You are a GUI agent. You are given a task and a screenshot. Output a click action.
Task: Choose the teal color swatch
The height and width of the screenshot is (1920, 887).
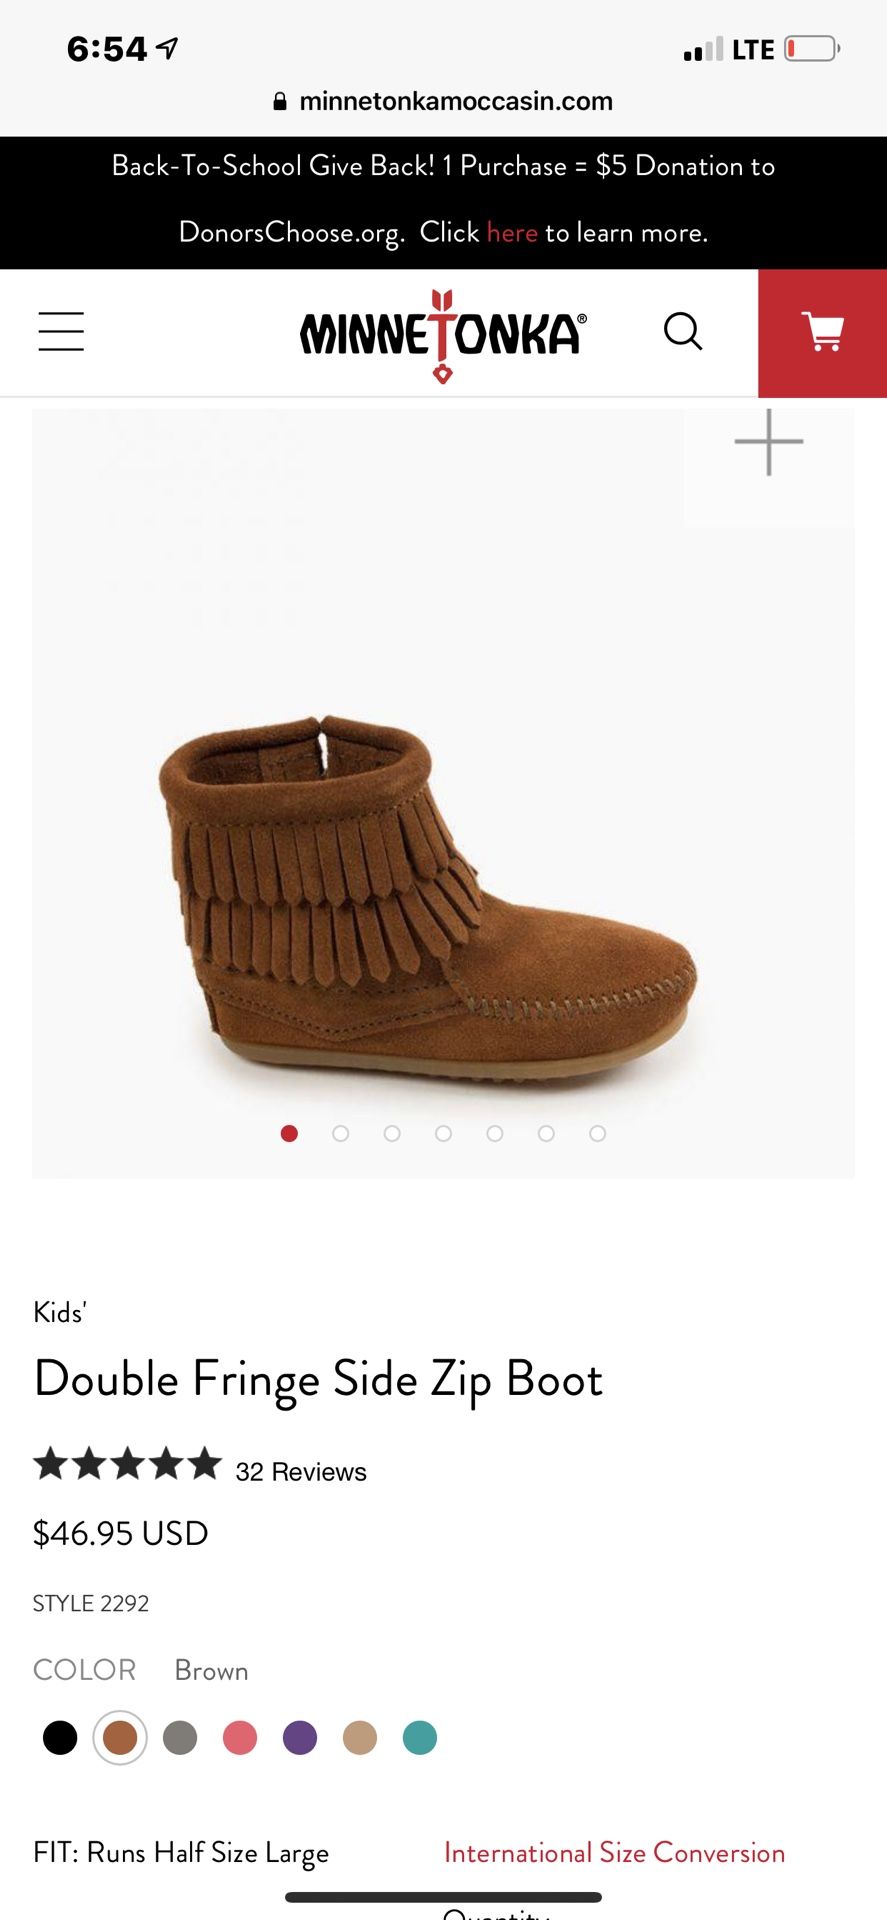click(x=420, y=1738)
